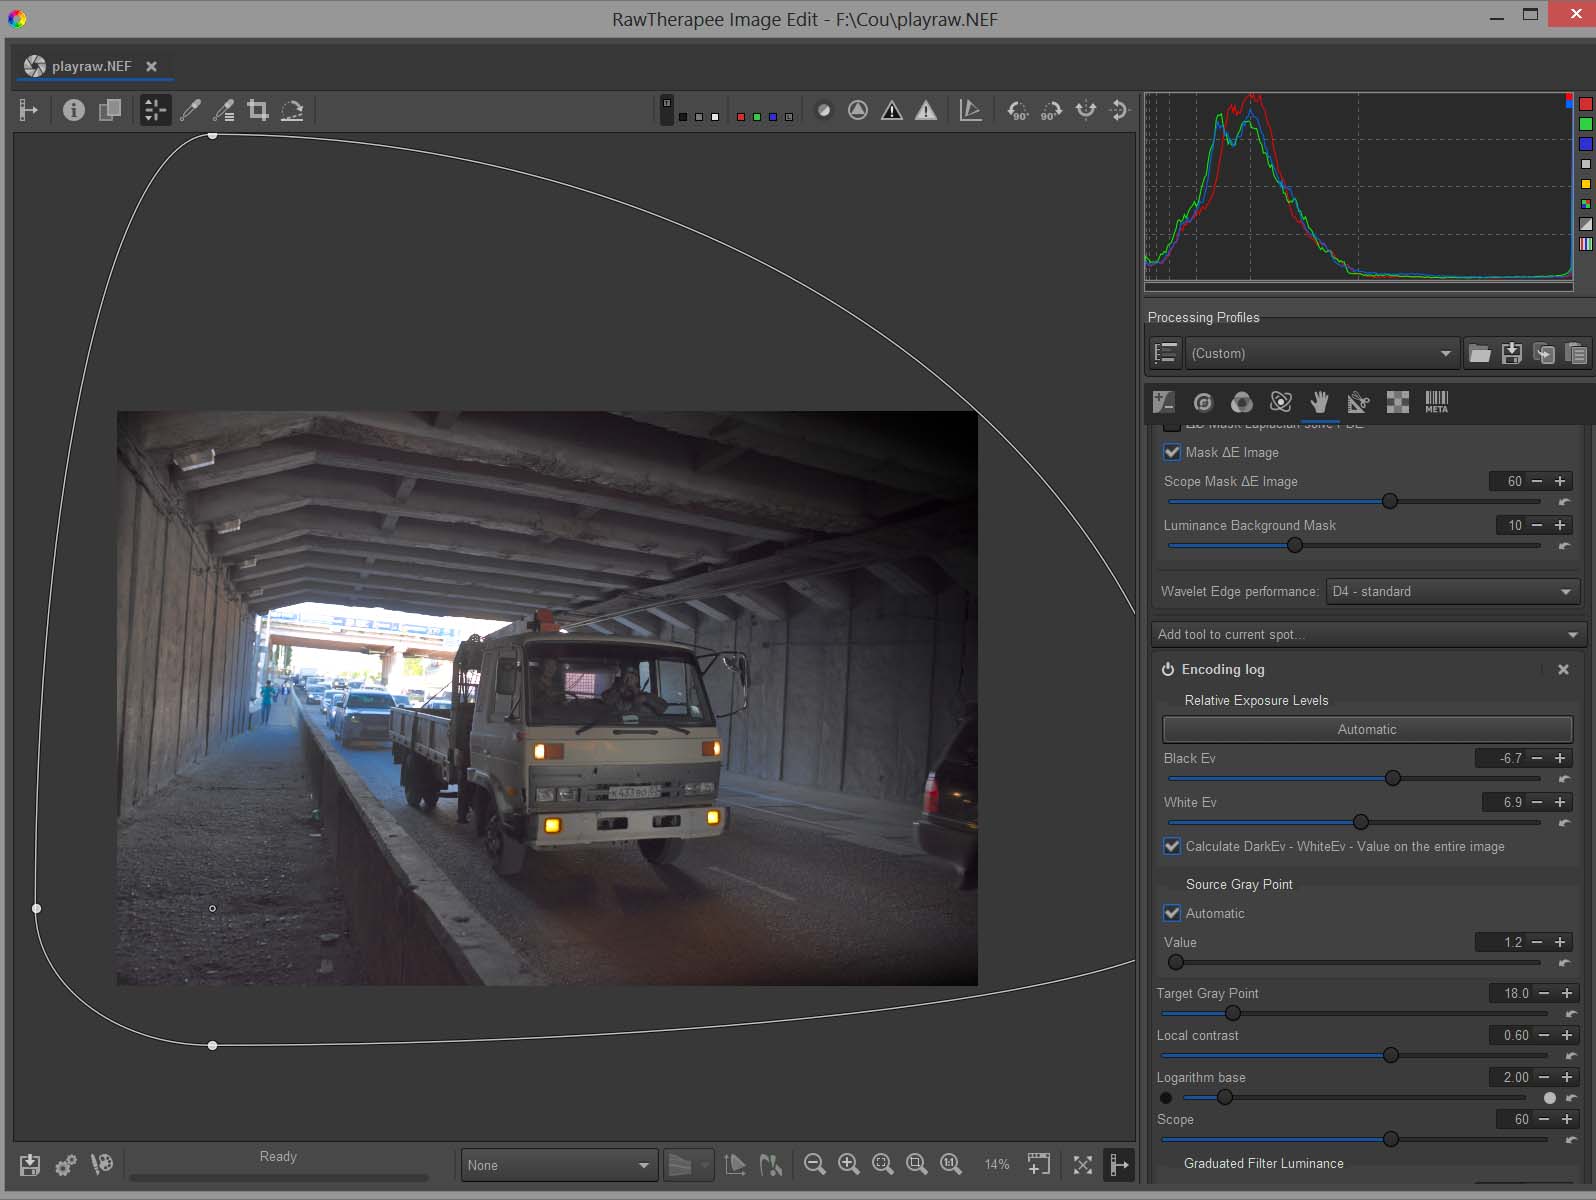Open the Wavelet Edge performance dropdown

click(x=1452, y=591)
